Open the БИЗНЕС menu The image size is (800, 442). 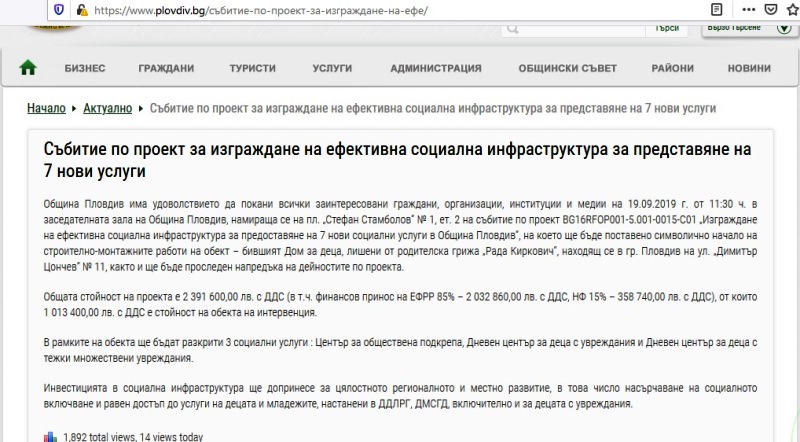pos(85,69)
